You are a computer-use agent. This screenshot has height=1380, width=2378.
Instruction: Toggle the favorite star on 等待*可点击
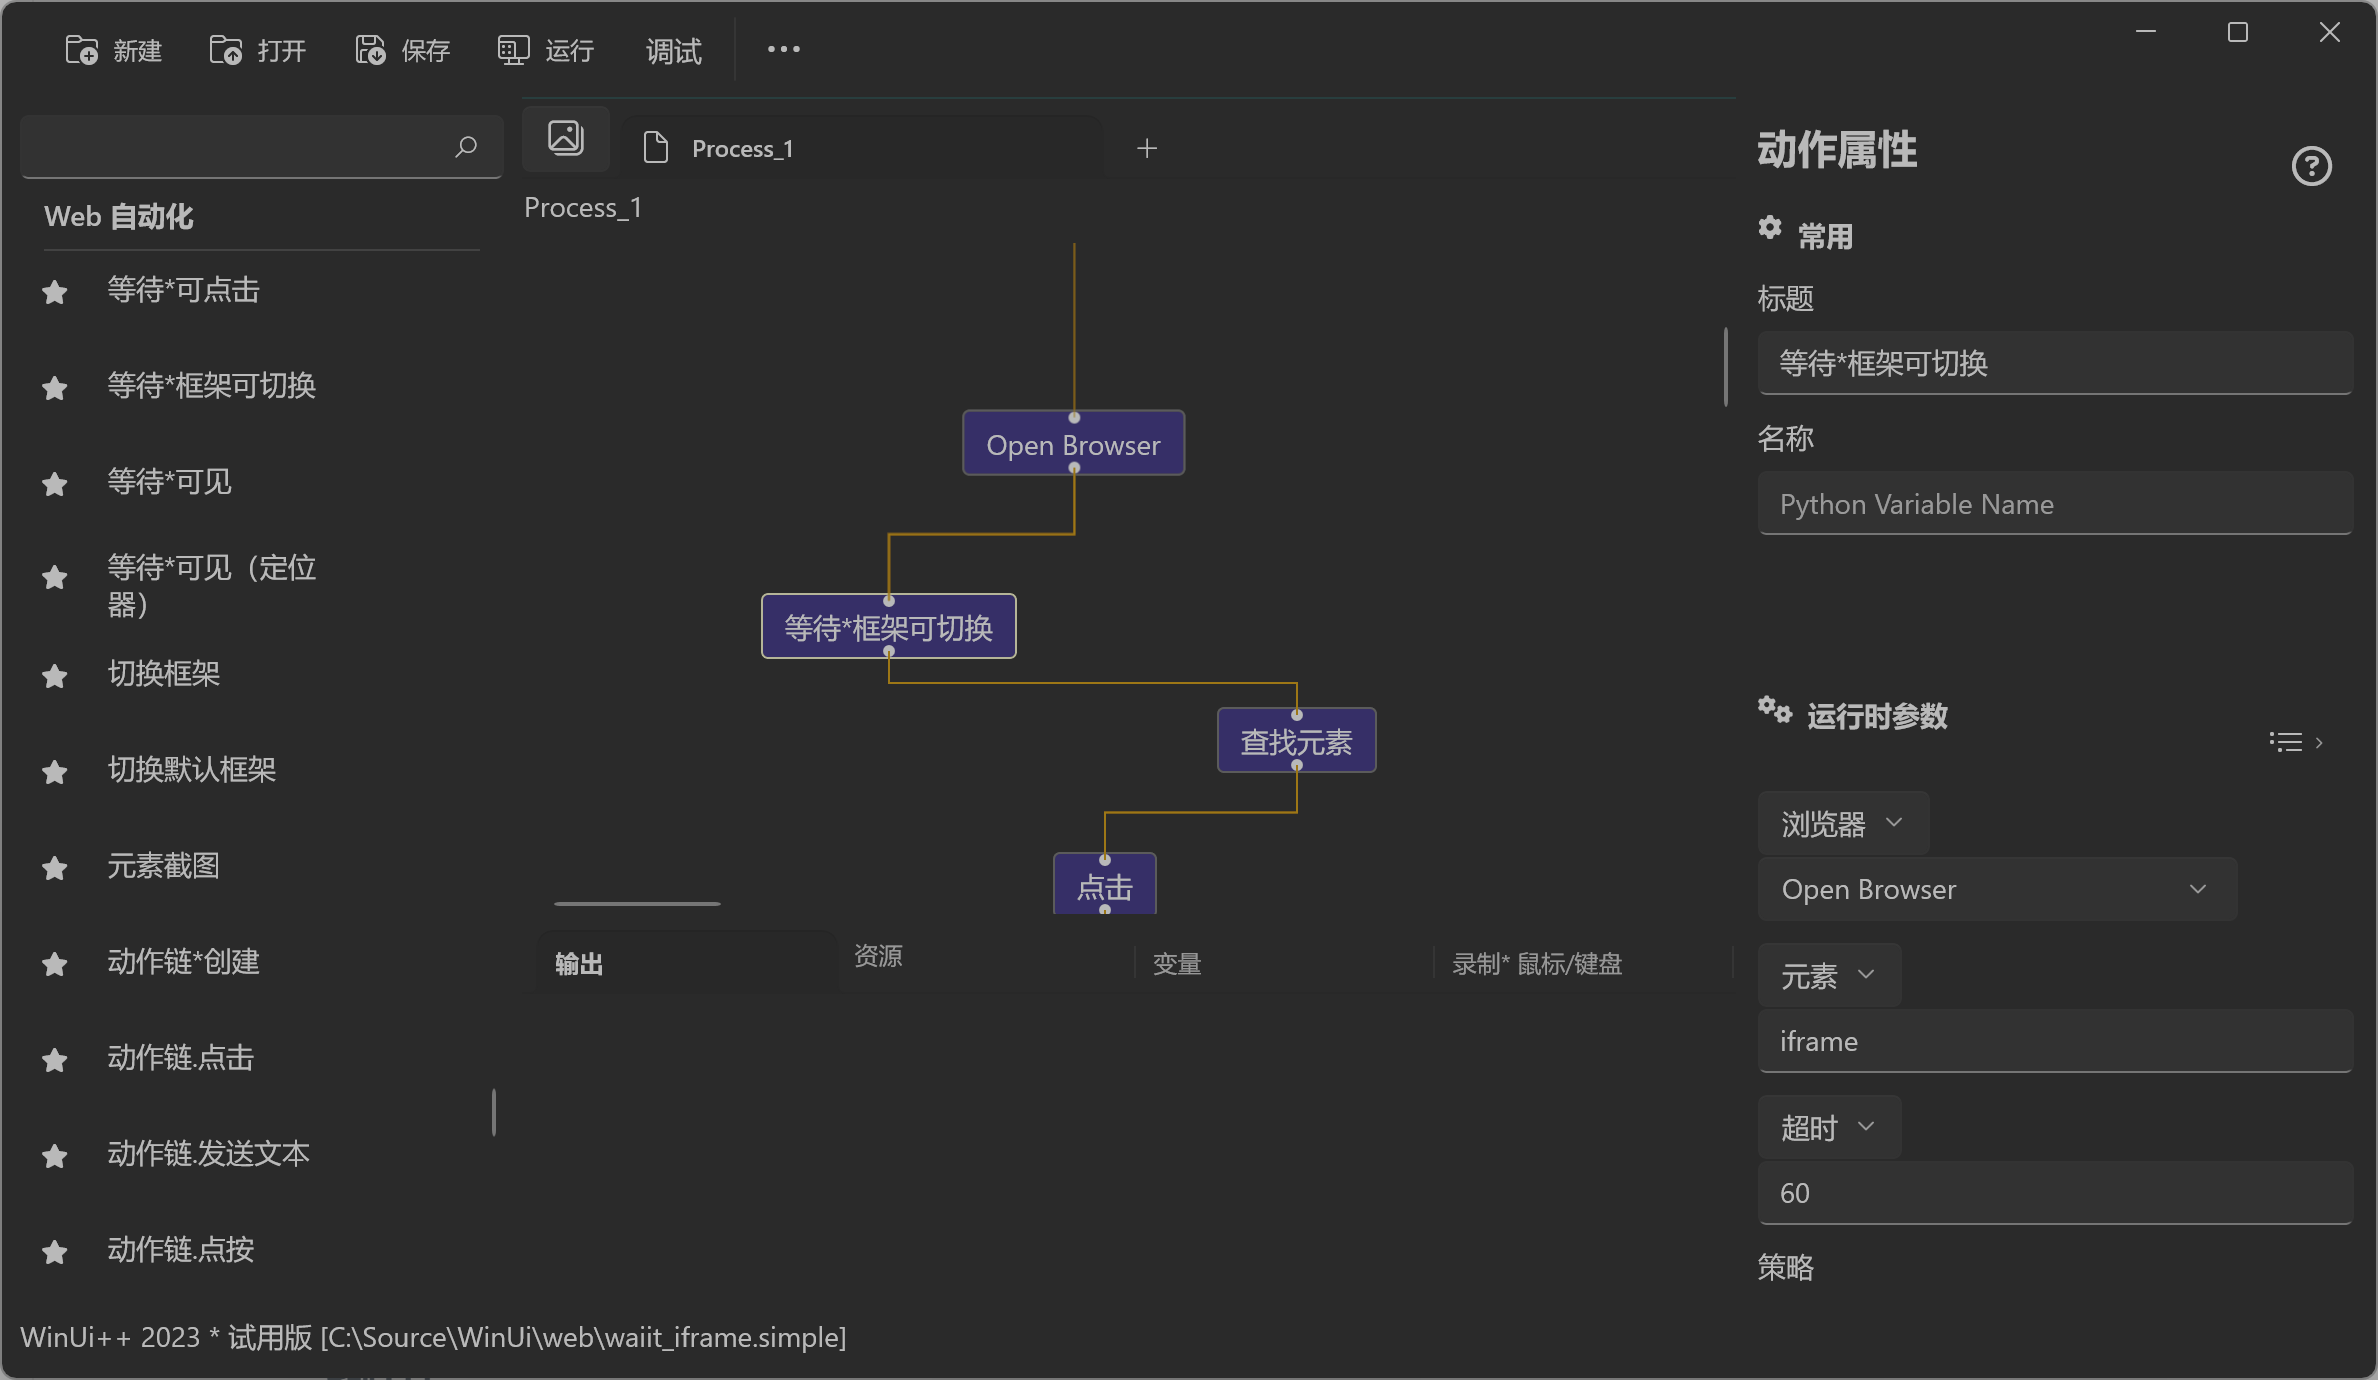54,292
